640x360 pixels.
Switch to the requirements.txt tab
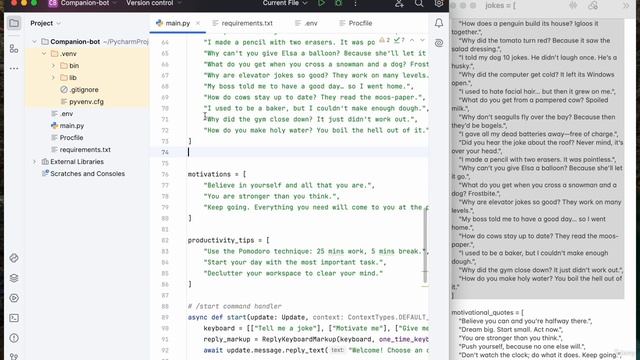click(242, 23)
